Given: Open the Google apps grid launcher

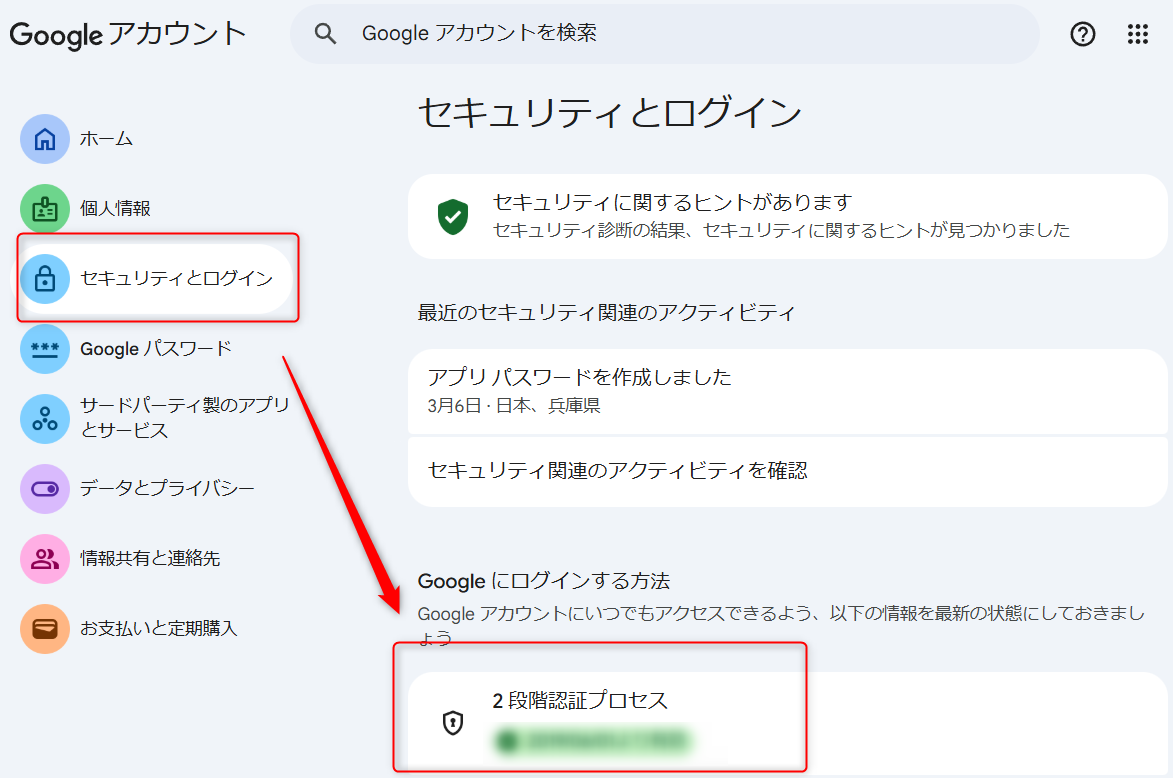Looking at the screenshot, I should pos(1138,34).
